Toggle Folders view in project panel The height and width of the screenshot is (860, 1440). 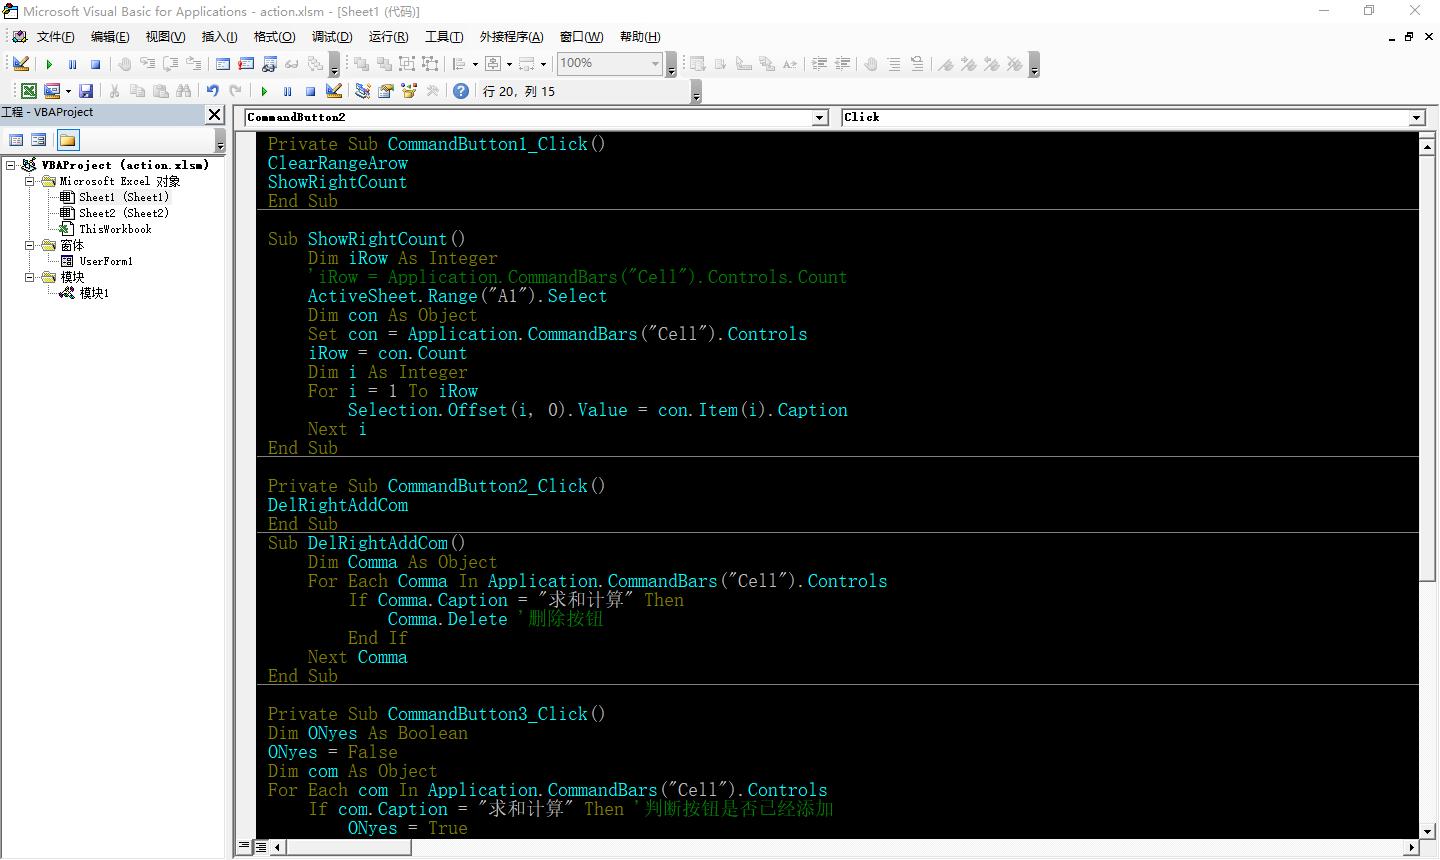coord(67,140)
